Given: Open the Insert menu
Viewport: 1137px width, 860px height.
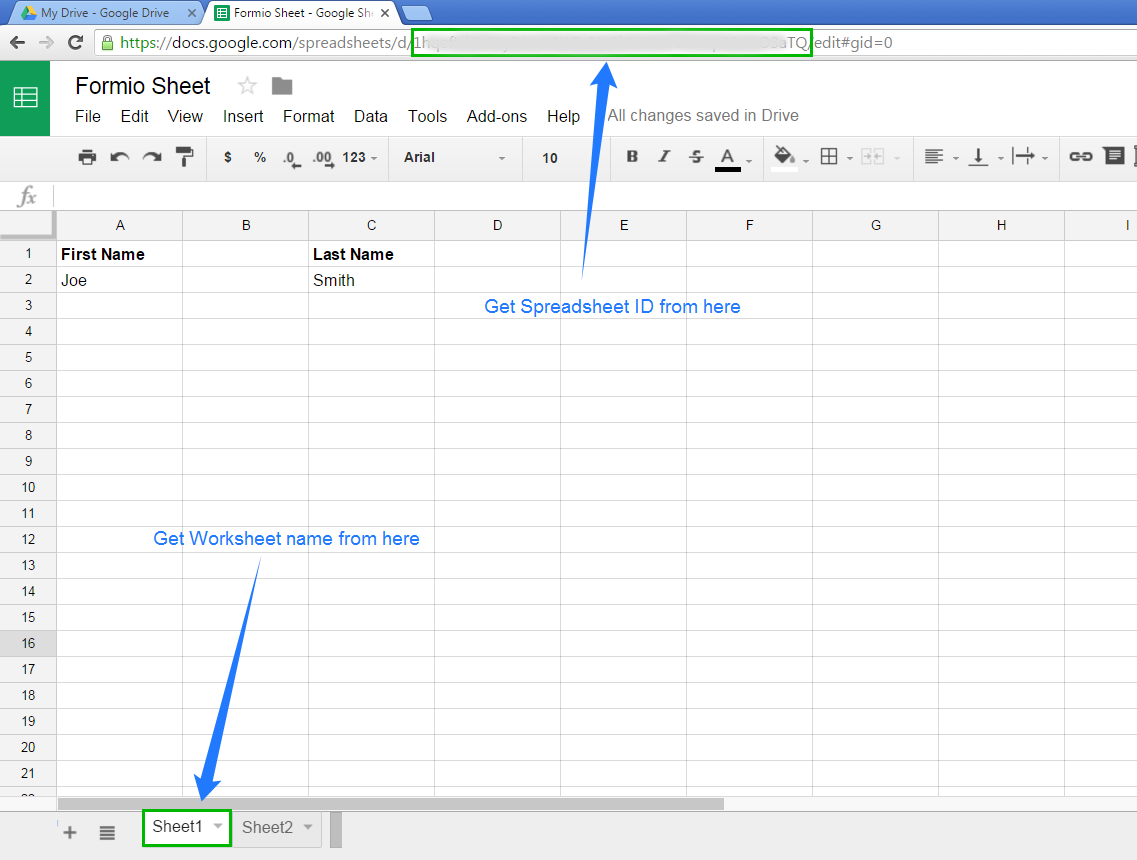Looking at the screenshot, I should [243, 116].
